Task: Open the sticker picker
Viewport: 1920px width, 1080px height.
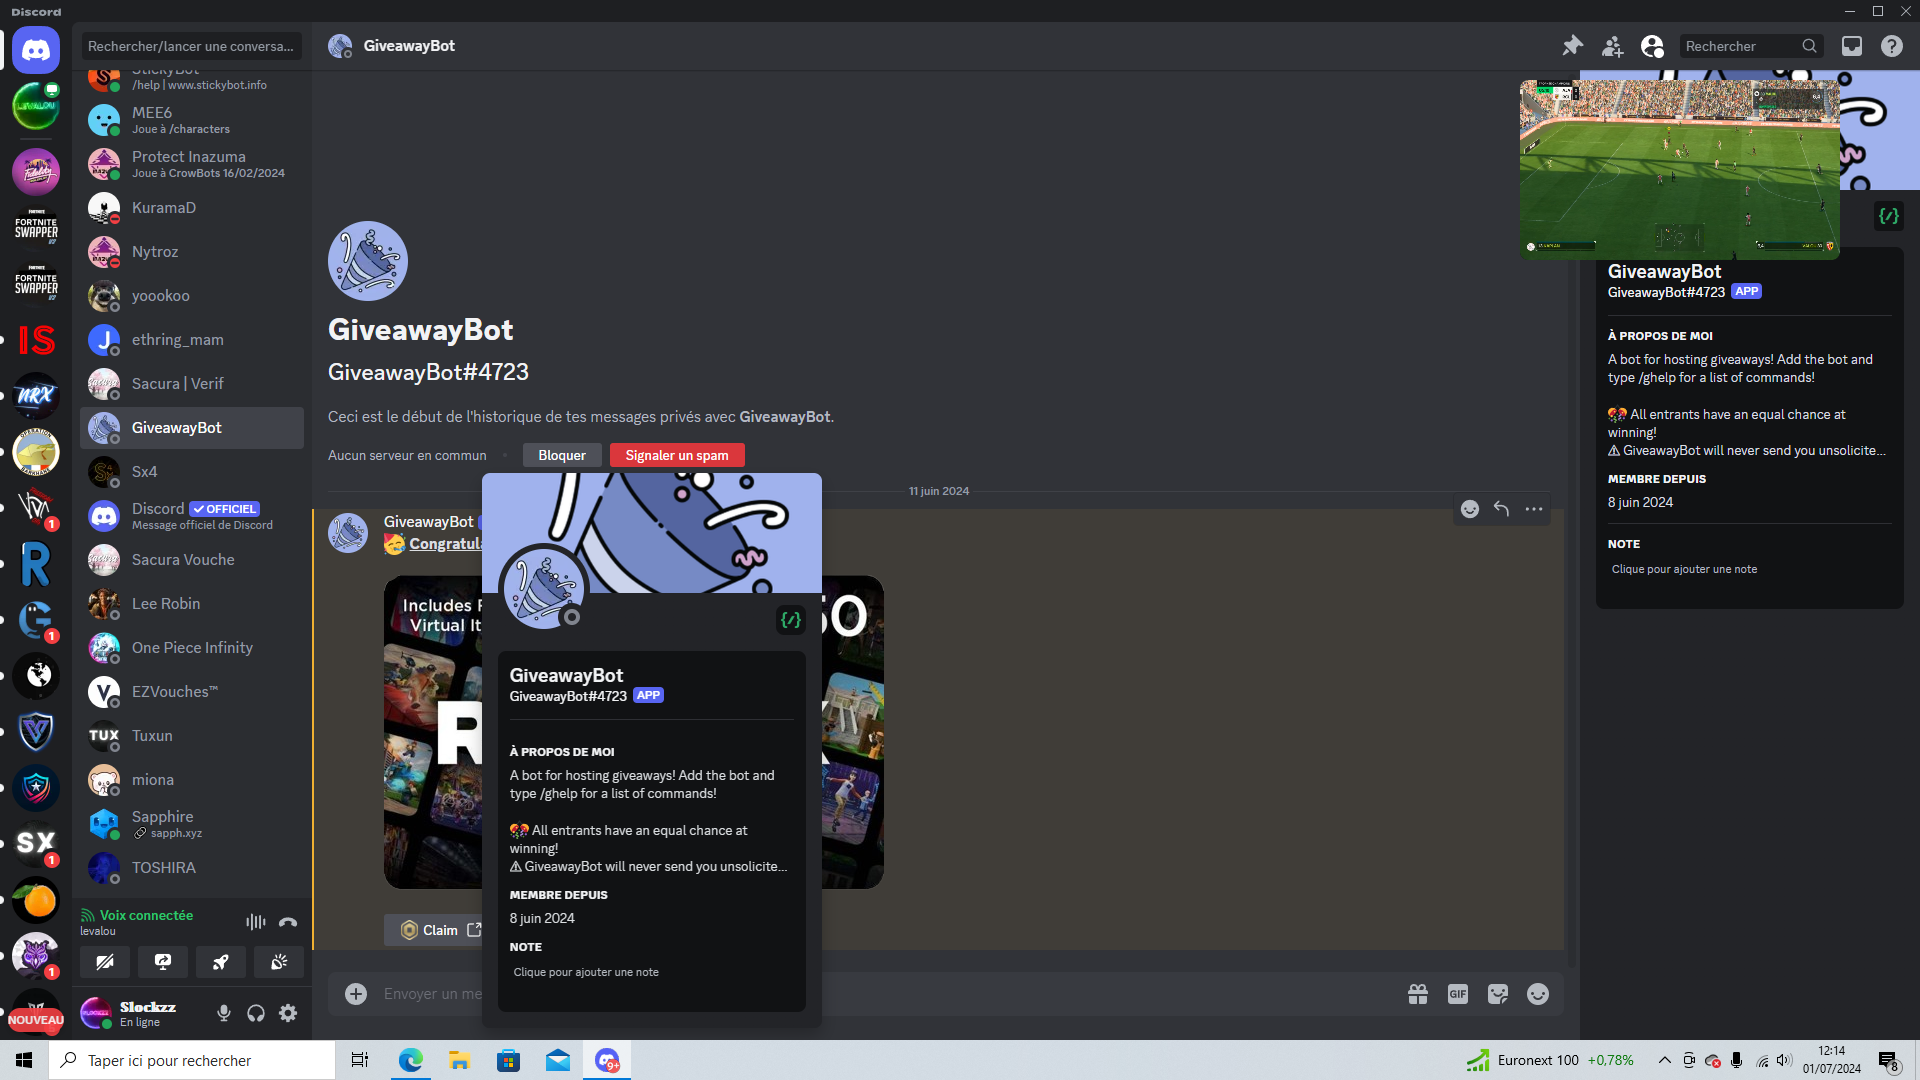Action: pyautogui.click(x=1498, y=994)
